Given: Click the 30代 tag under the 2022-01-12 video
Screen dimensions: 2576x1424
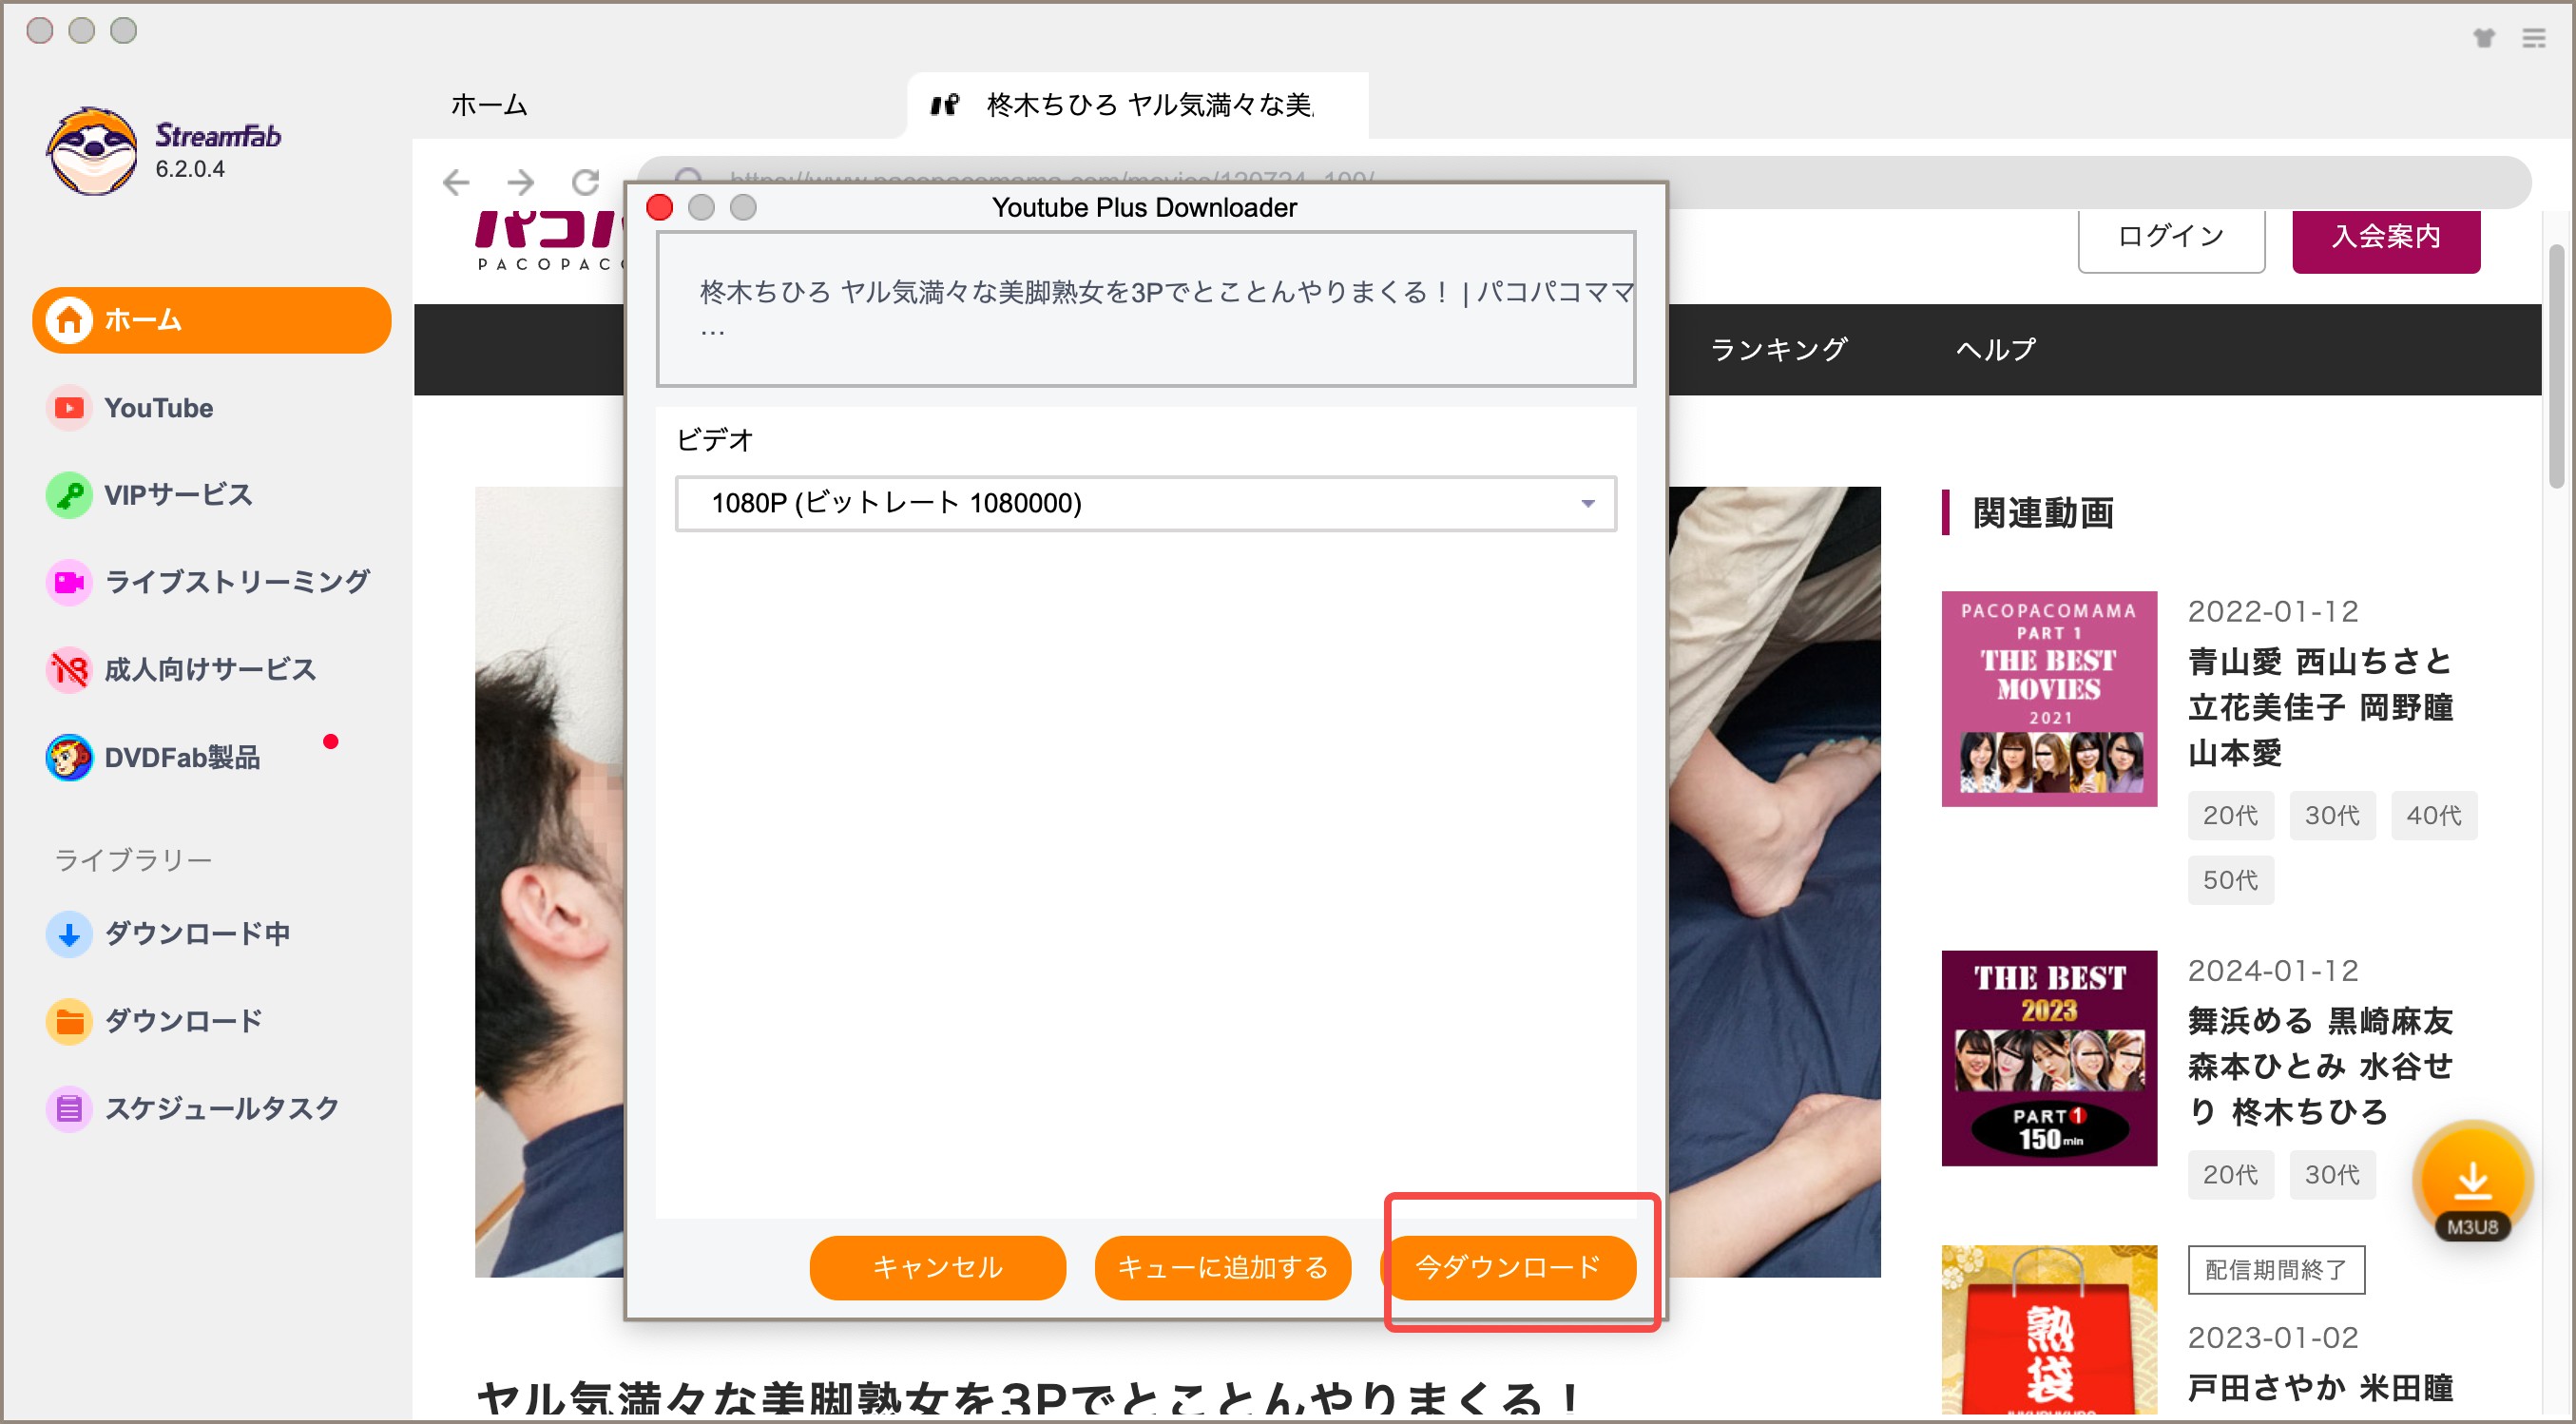Looking at the screenshot, I should click(2332, 815).
